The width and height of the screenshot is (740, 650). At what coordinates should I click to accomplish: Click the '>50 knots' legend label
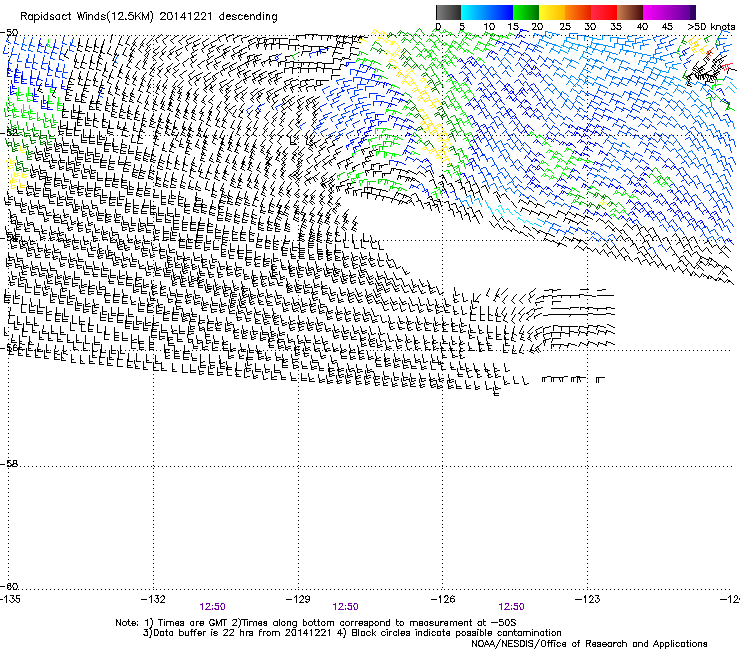(x=711, y=27)
